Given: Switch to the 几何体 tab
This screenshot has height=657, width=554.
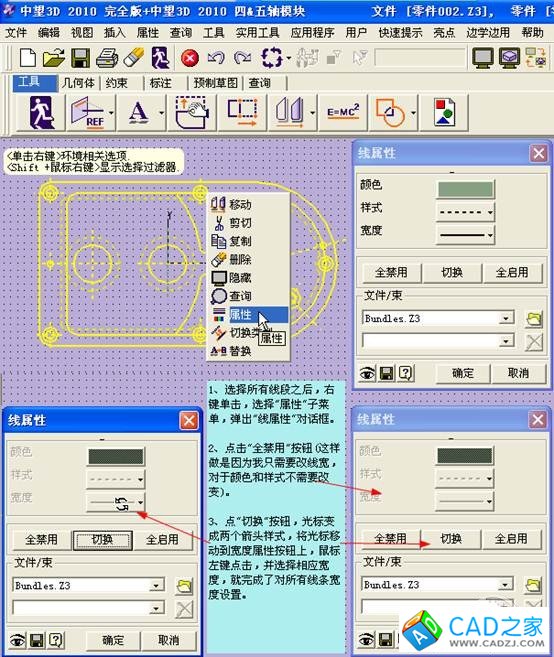Looking at the screenshot, I should [x=78, y=83].
